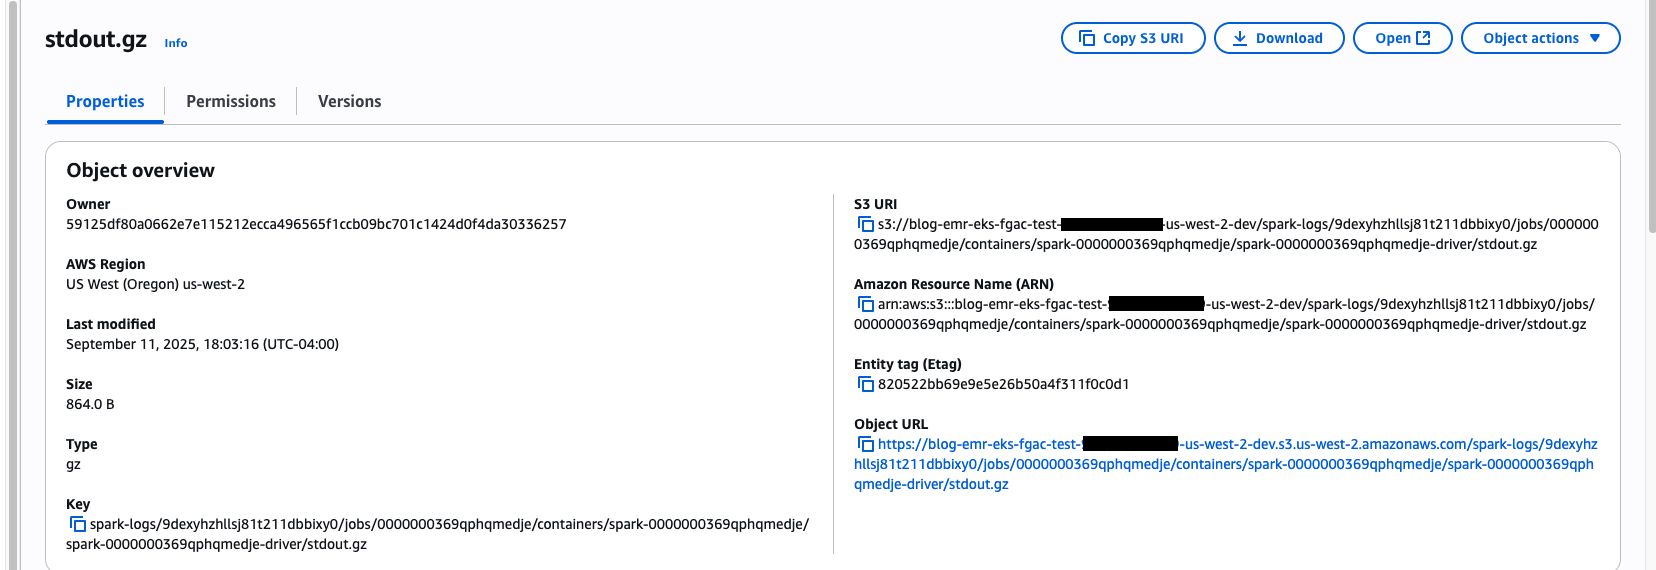
Task: Download the stdout.gz object
Action: point(1278,38)
